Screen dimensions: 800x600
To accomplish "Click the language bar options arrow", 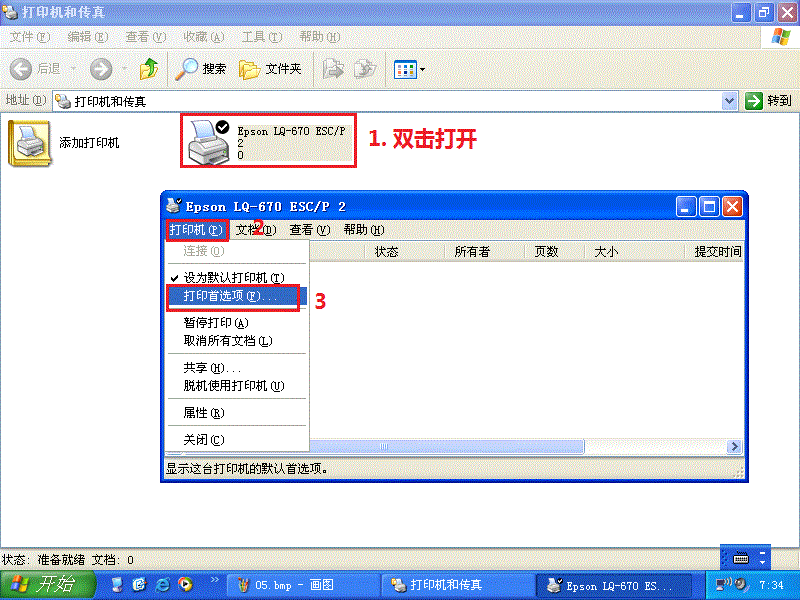I will click(x=762, y=562).
